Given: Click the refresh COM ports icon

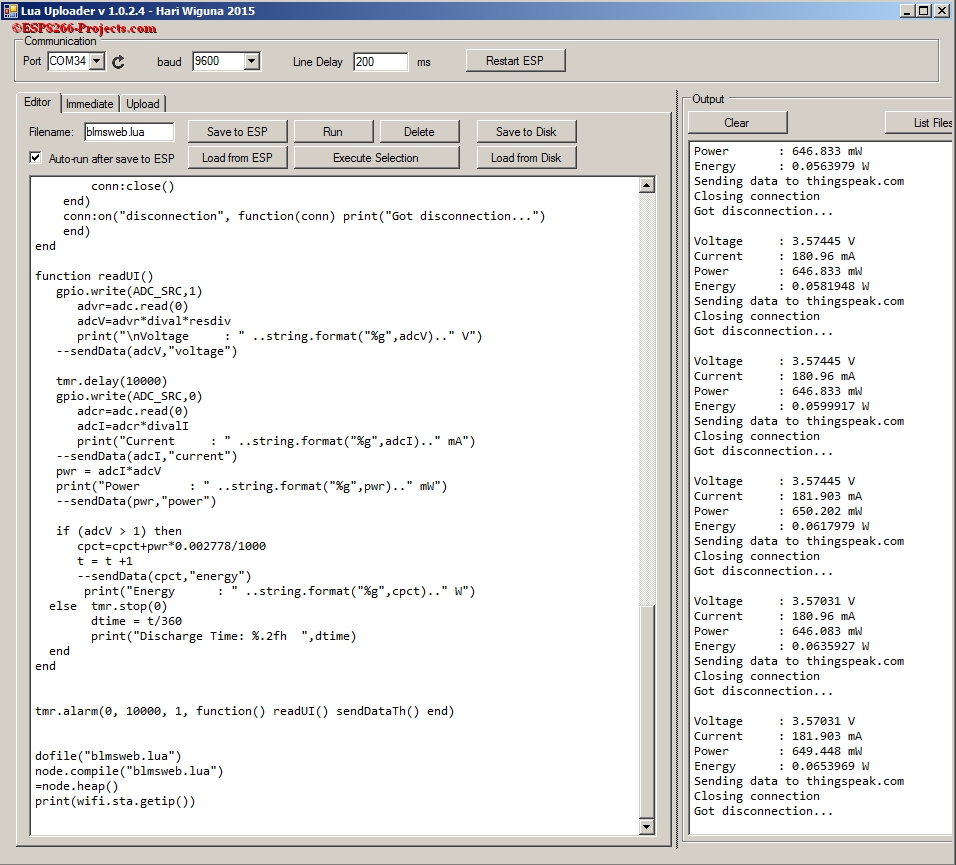Looking at the screenshot, I should click(118, 62).
